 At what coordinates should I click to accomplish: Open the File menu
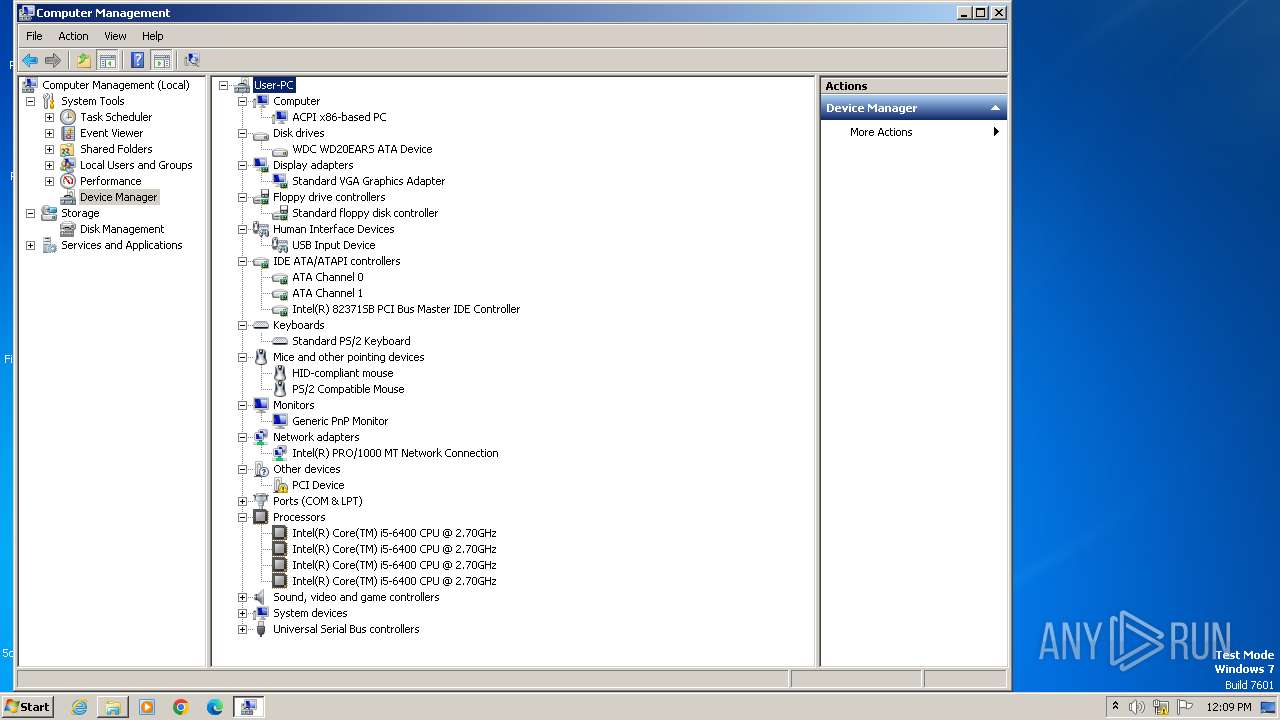(x=34, y=36)
